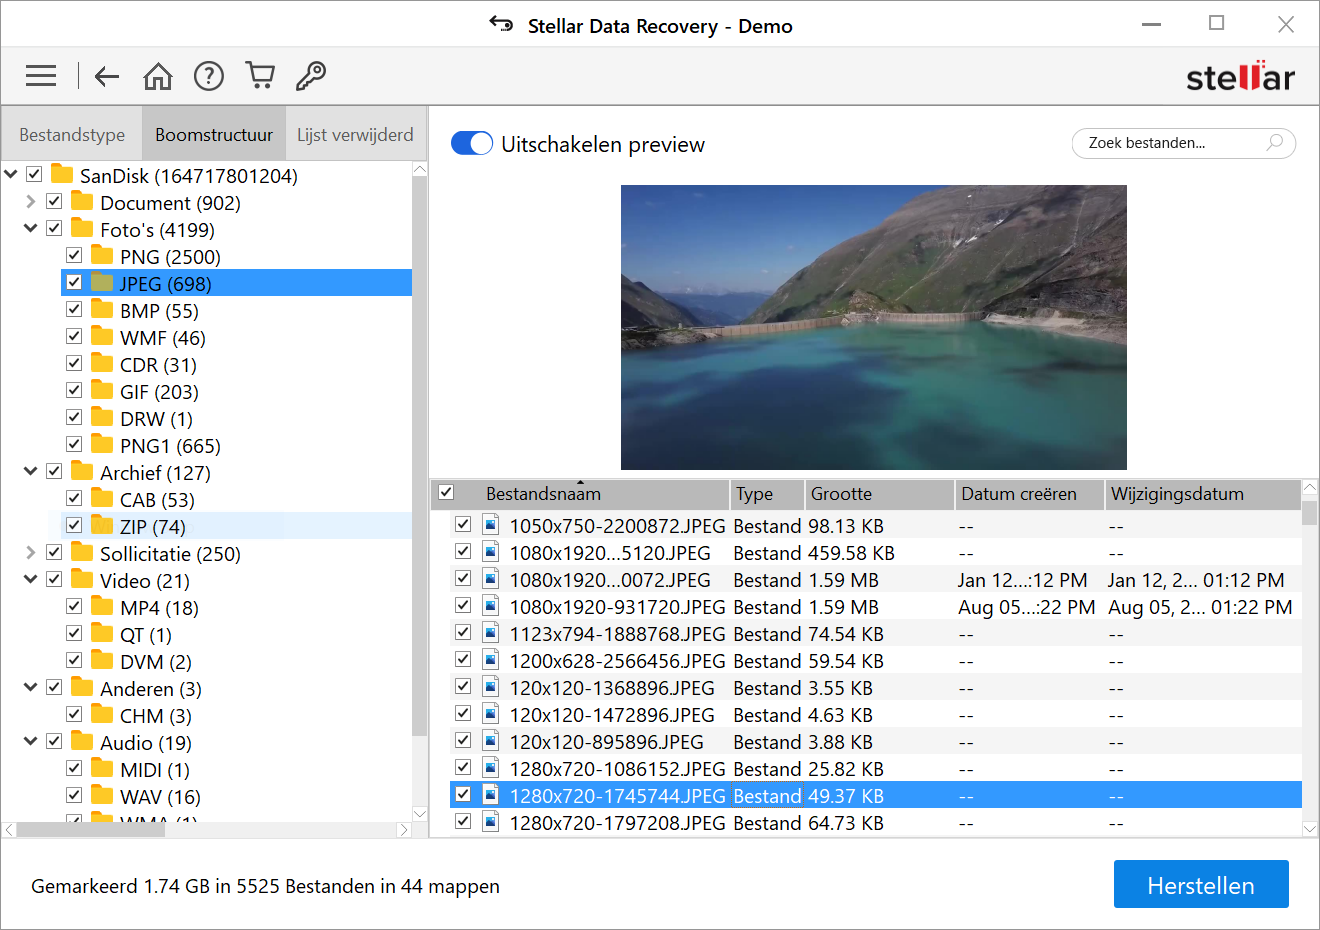Viewport: 1320px width, 930px height.
Task: Uncheck checkbox for 1280x720-1745744.JPEG
Action: click(462, 794)
